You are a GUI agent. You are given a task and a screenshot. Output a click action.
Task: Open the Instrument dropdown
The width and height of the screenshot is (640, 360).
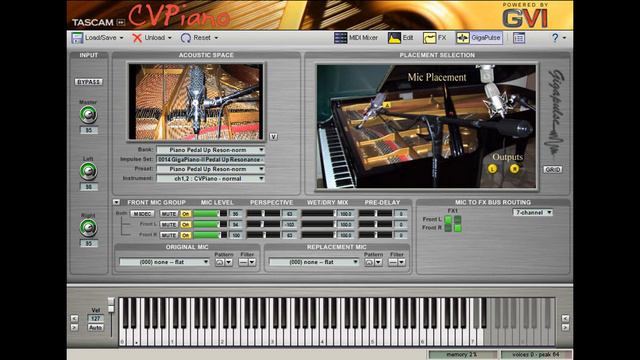coord(211,178)
